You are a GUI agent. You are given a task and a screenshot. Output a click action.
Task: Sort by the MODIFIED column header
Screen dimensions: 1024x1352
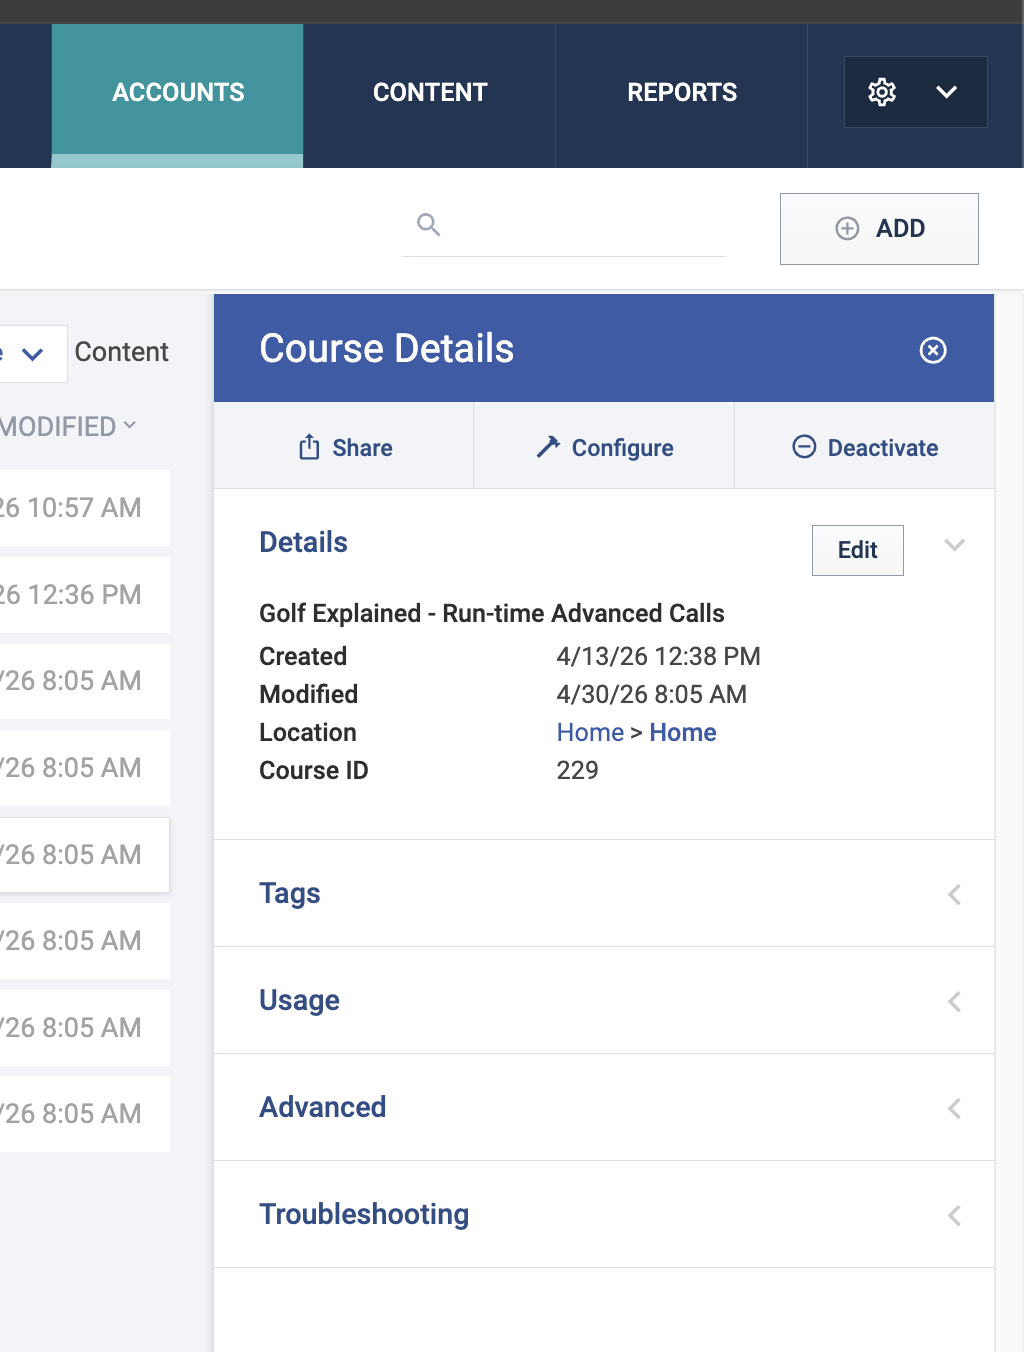click(x=68, y=427)
